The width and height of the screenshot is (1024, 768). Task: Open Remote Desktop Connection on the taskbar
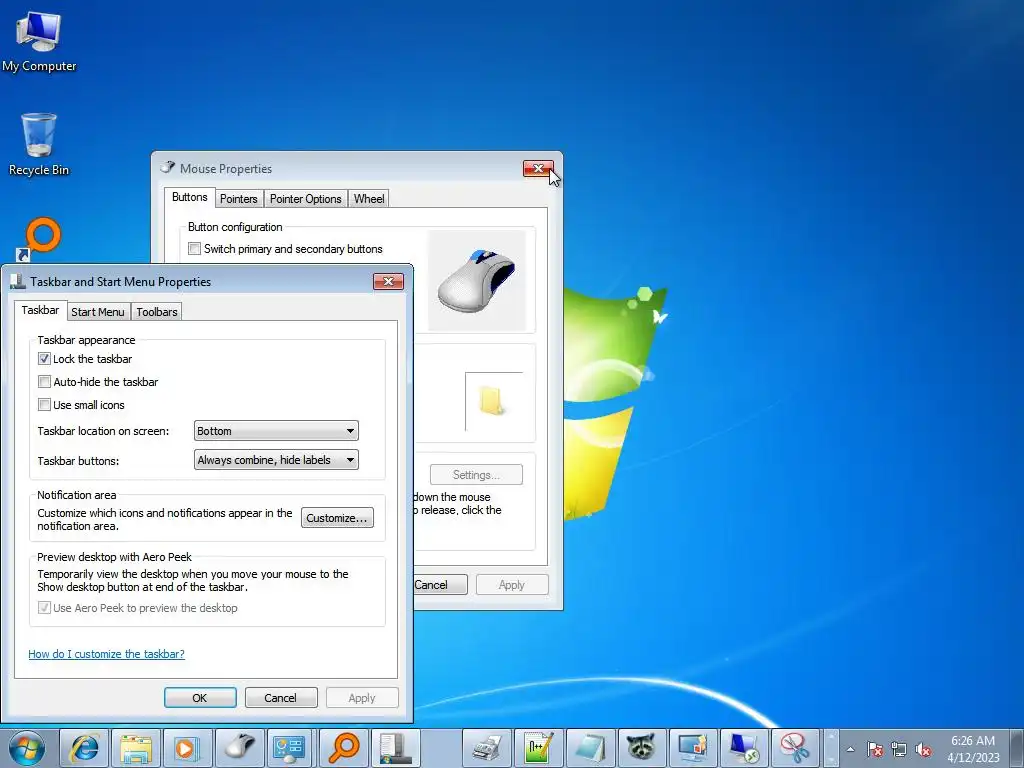744,748
